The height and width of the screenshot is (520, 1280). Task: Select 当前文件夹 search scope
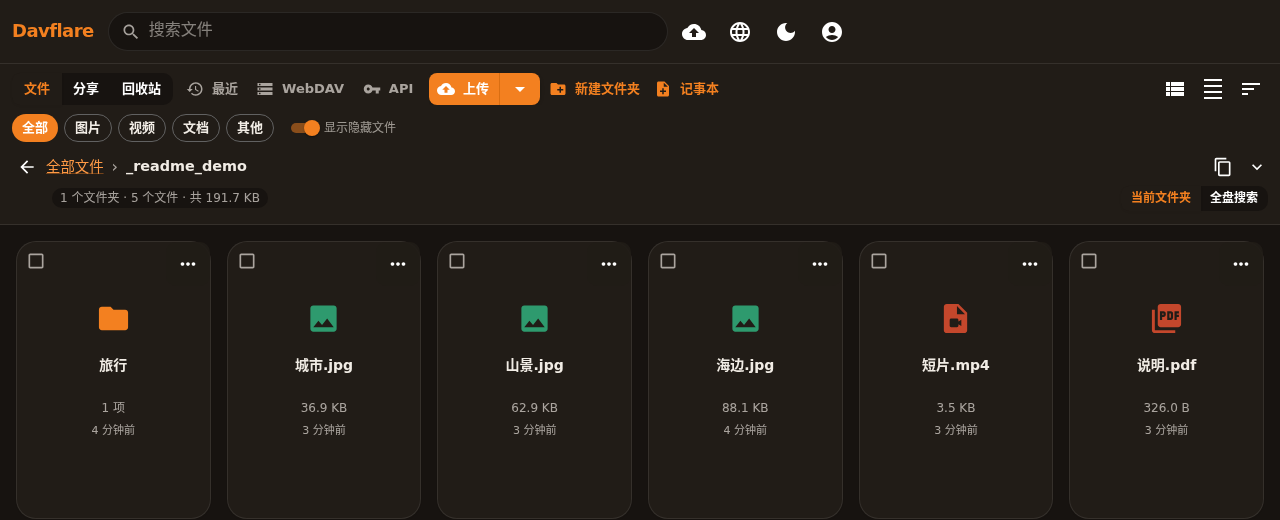point(1161,198)
